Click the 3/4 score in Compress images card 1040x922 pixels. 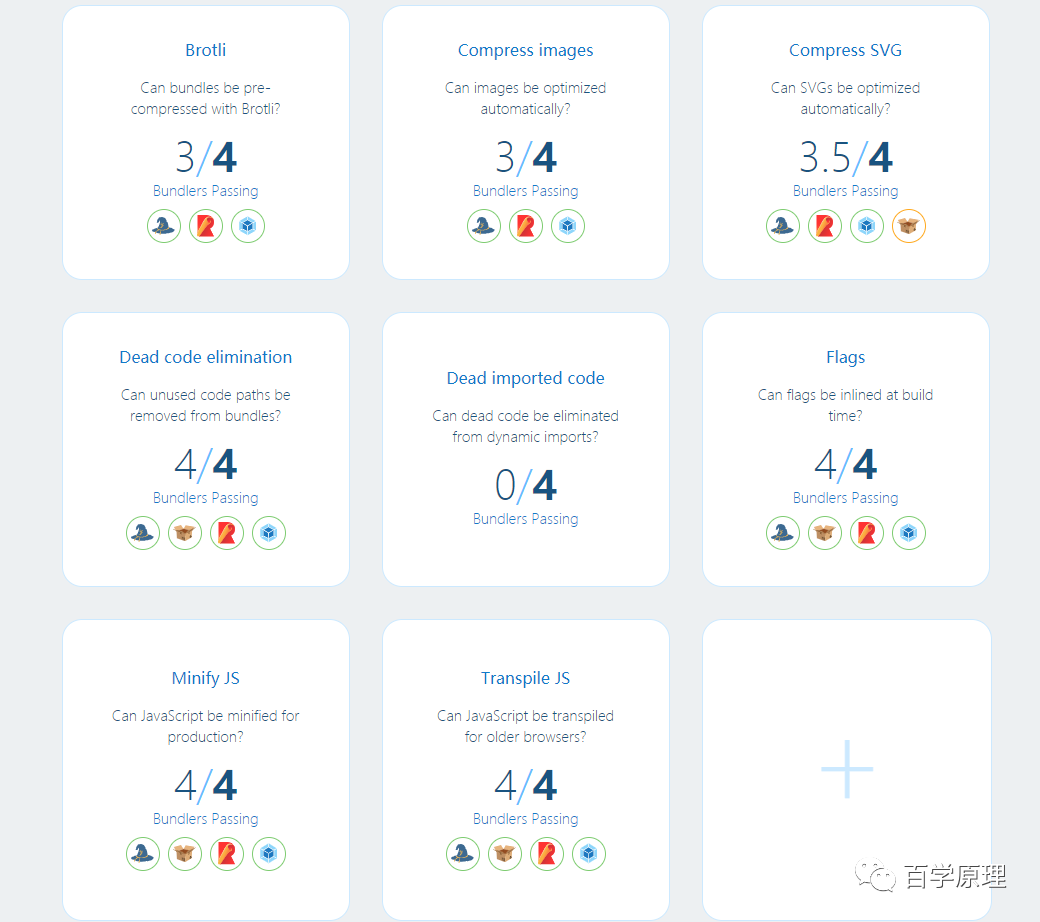pos(525,158)
